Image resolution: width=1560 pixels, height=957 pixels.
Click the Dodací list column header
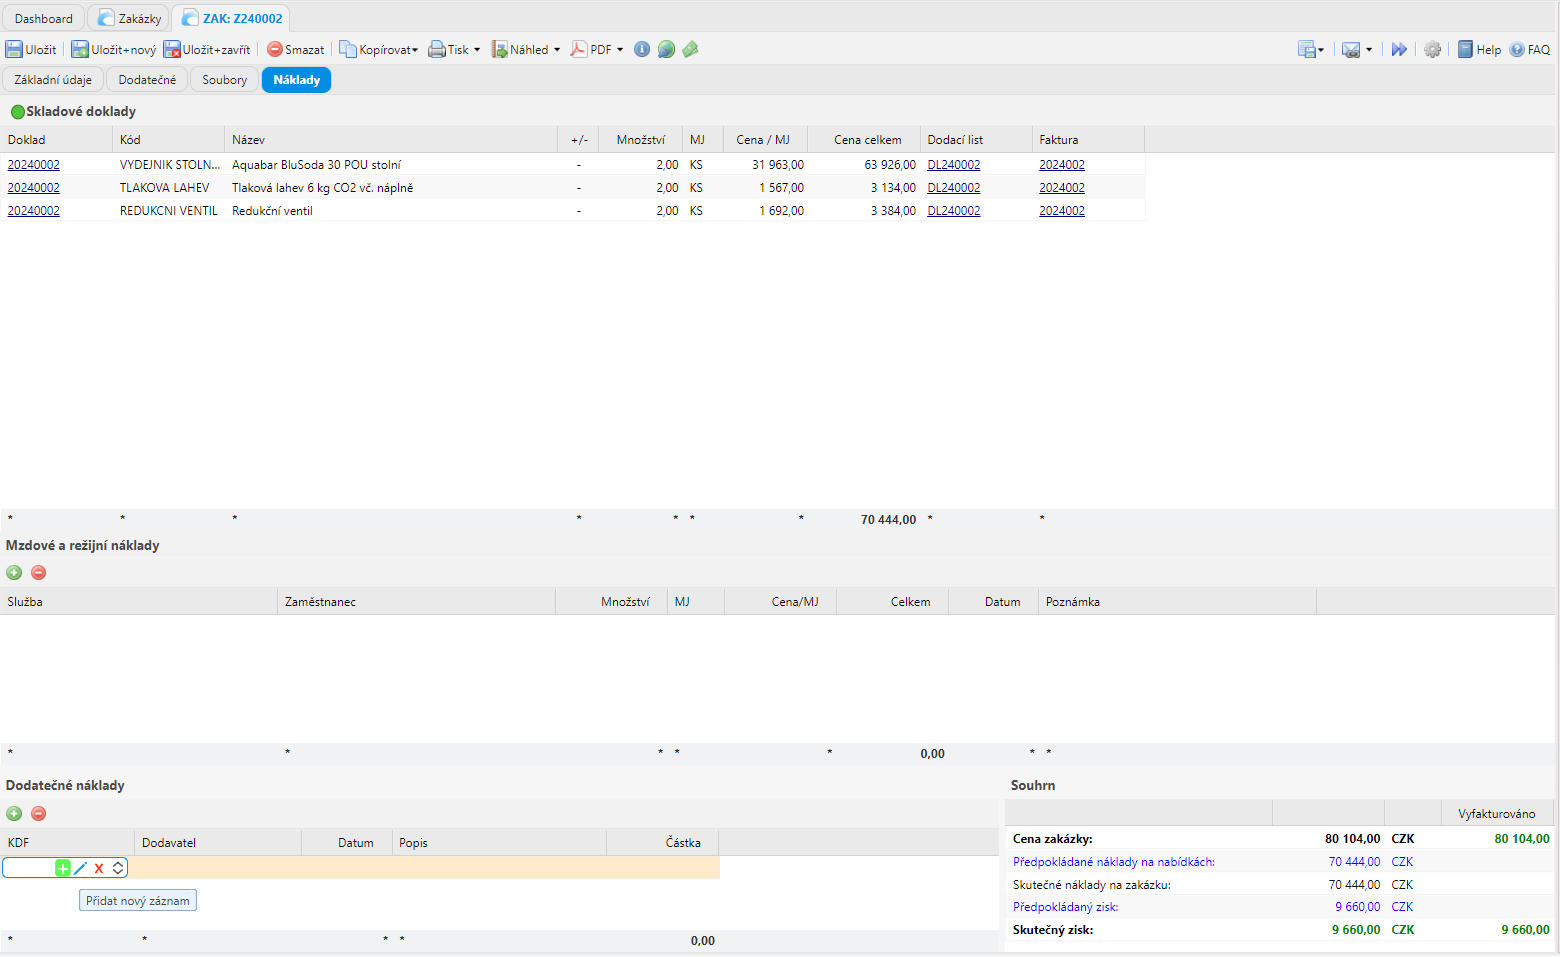tap(976, 140)
